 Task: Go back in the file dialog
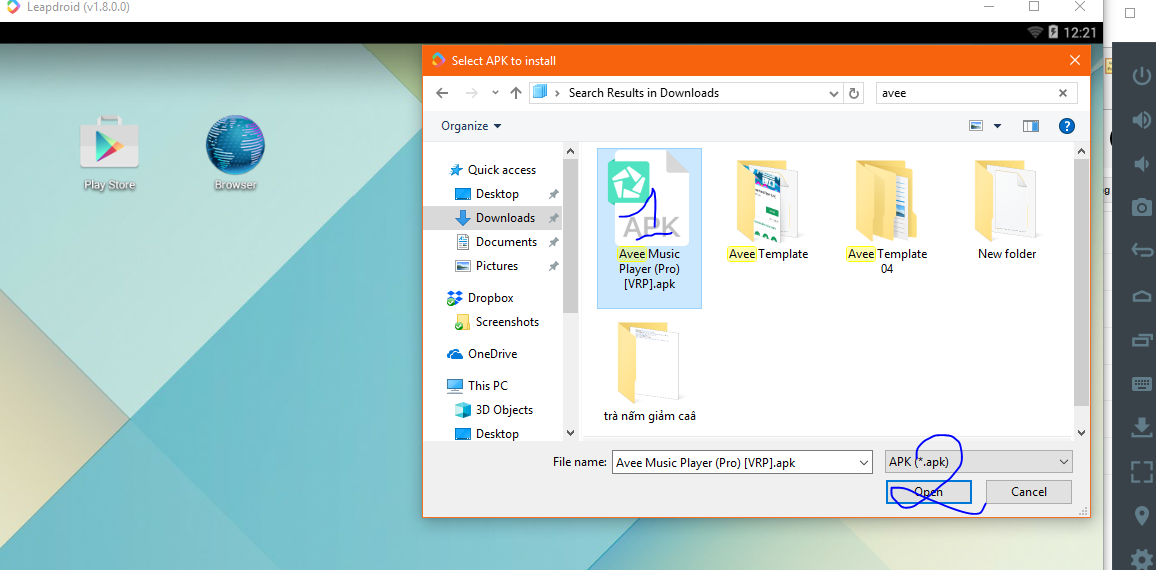(x=442, y=93)
